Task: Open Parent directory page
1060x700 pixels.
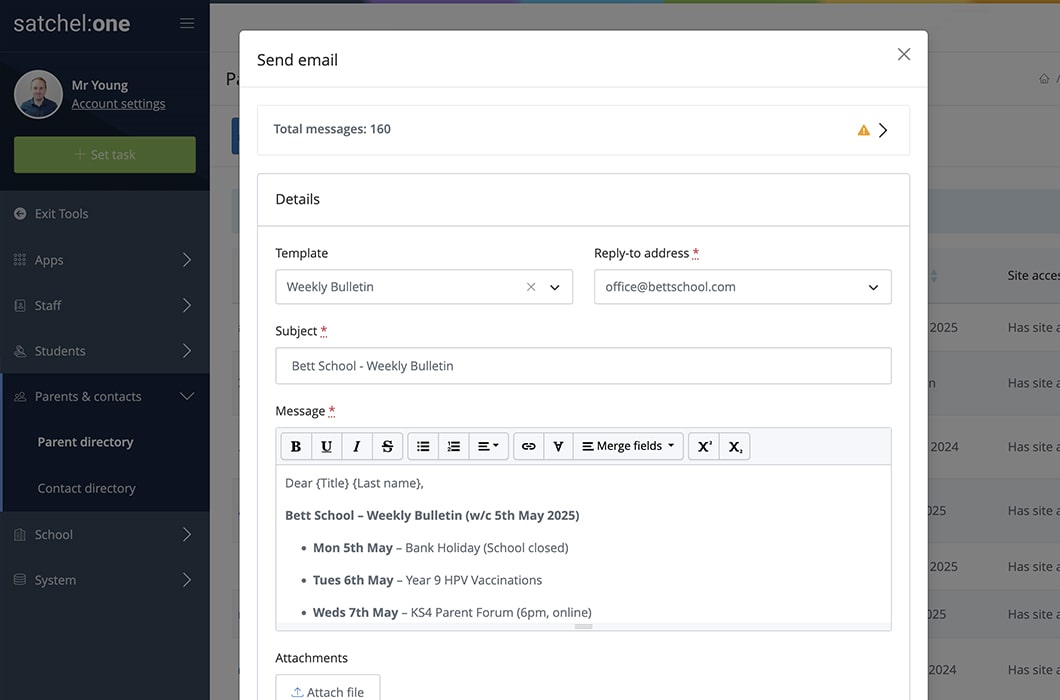Action: [x=85, y=442]
